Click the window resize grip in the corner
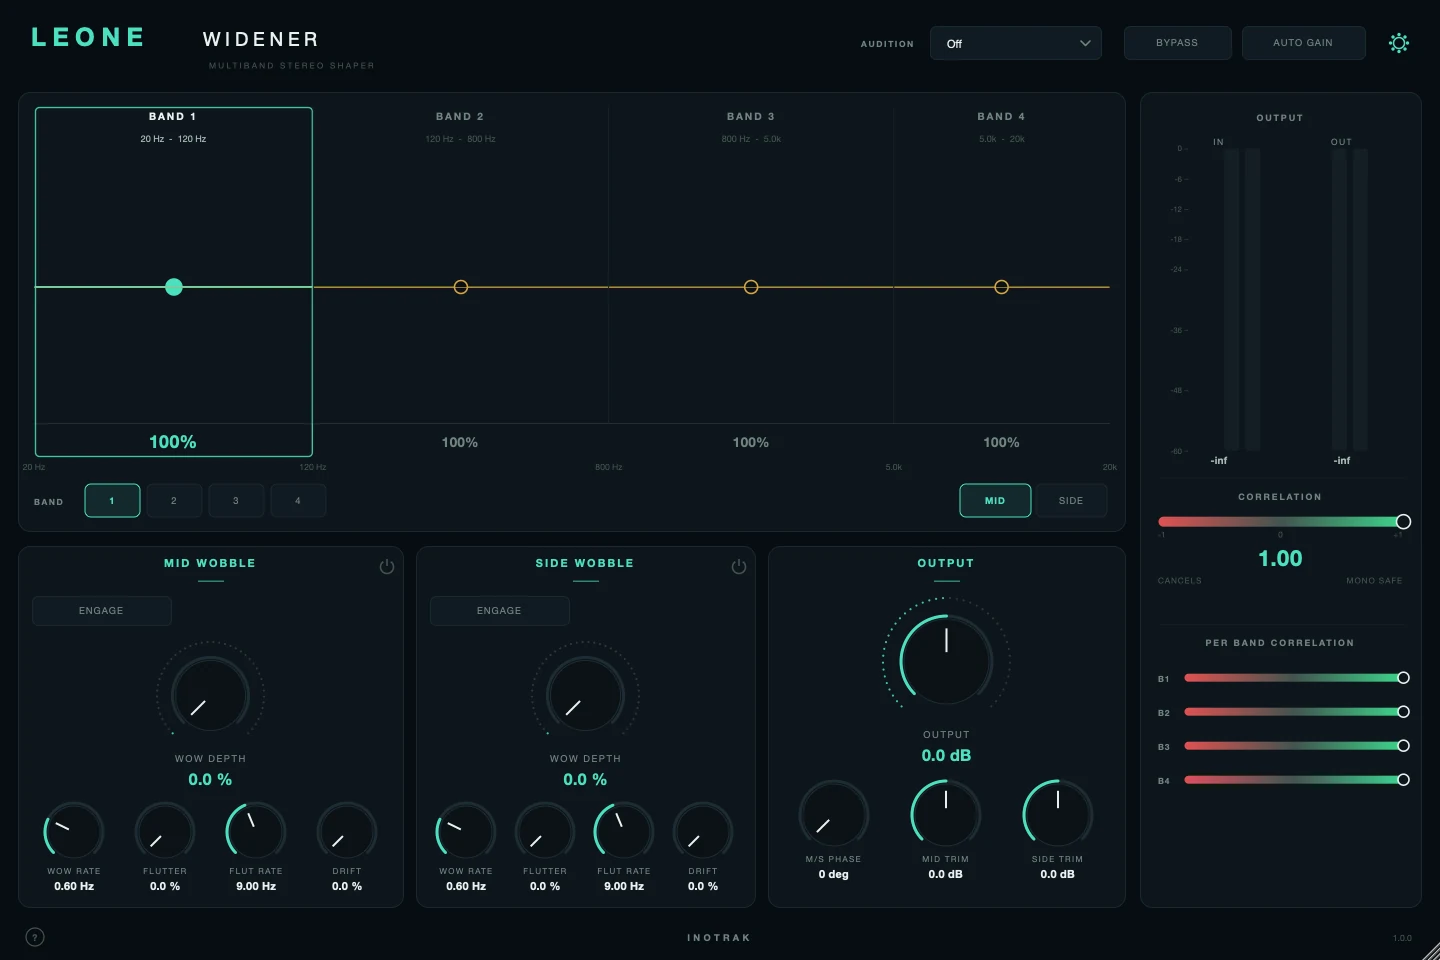The width and height of the screenshot is (1440, 960). pyautogui.click(x=1430, y=950)
